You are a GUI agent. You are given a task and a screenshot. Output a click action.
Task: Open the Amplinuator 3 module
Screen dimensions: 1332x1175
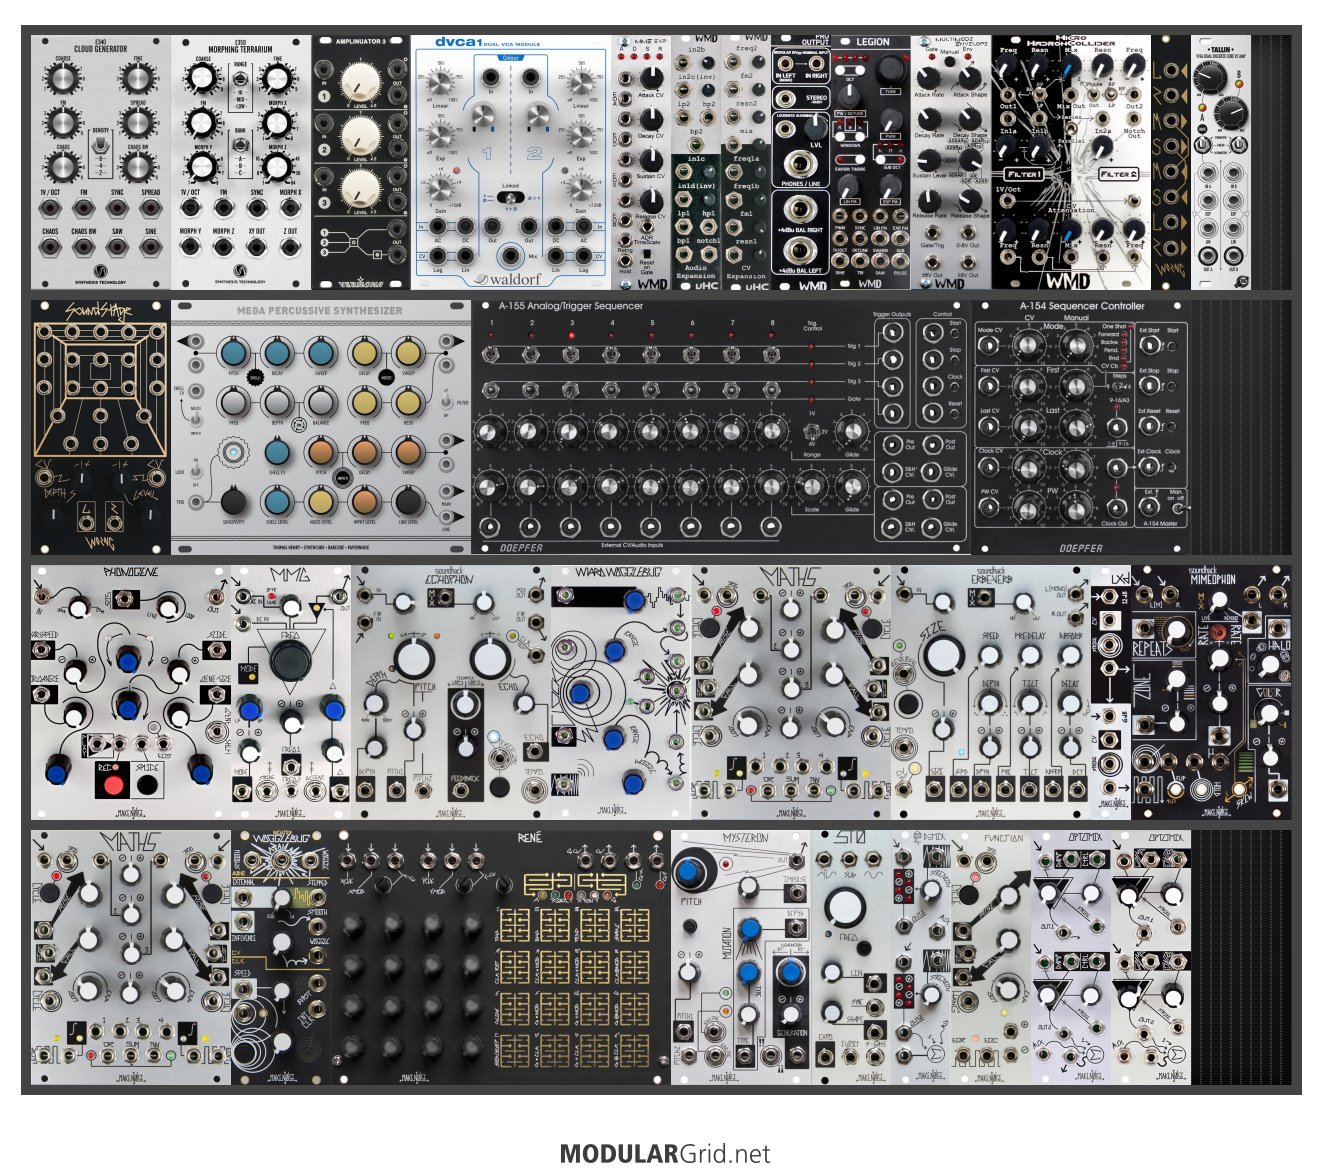361,163
